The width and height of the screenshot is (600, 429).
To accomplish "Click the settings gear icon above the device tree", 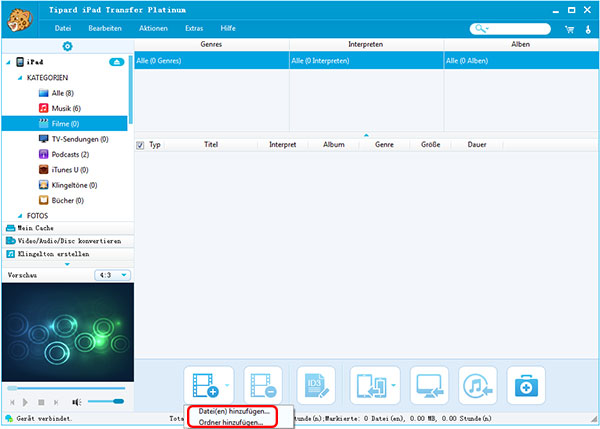I will [67, 46].
